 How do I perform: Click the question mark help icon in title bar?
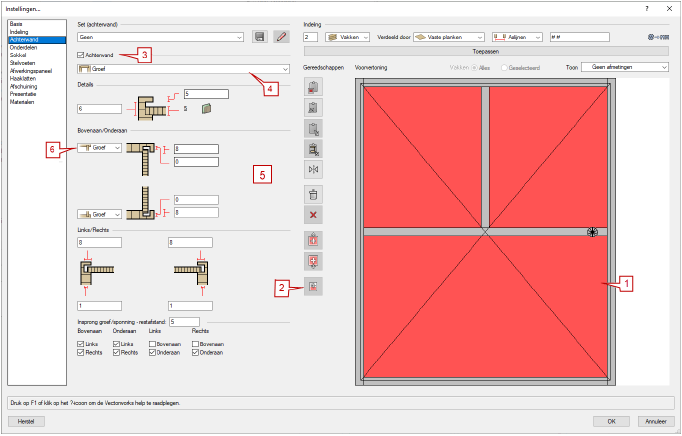(x=647, y=9)
